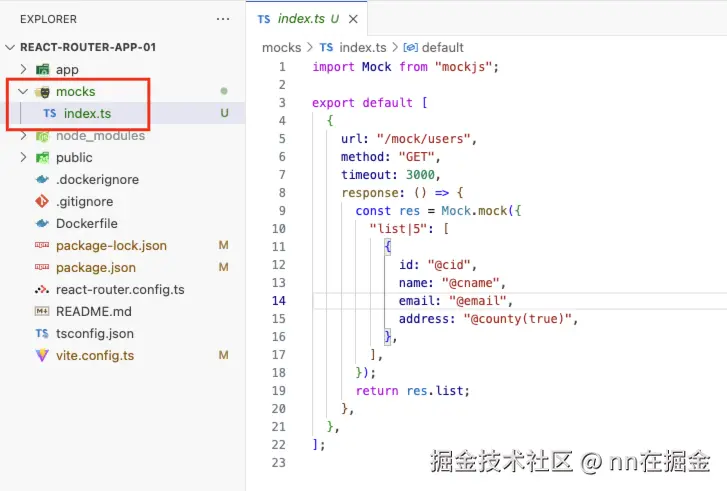The height and width of the screenshot is (491, 727).
Task: Click the "GET" method string
Action: click(x=416, y=157)
